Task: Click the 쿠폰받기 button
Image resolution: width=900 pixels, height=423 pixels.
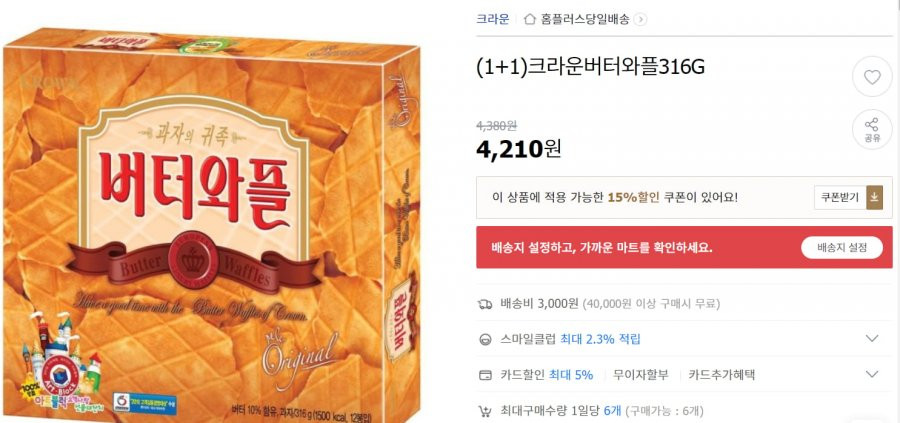Action: pyautogui.click(x=840, y=197)
